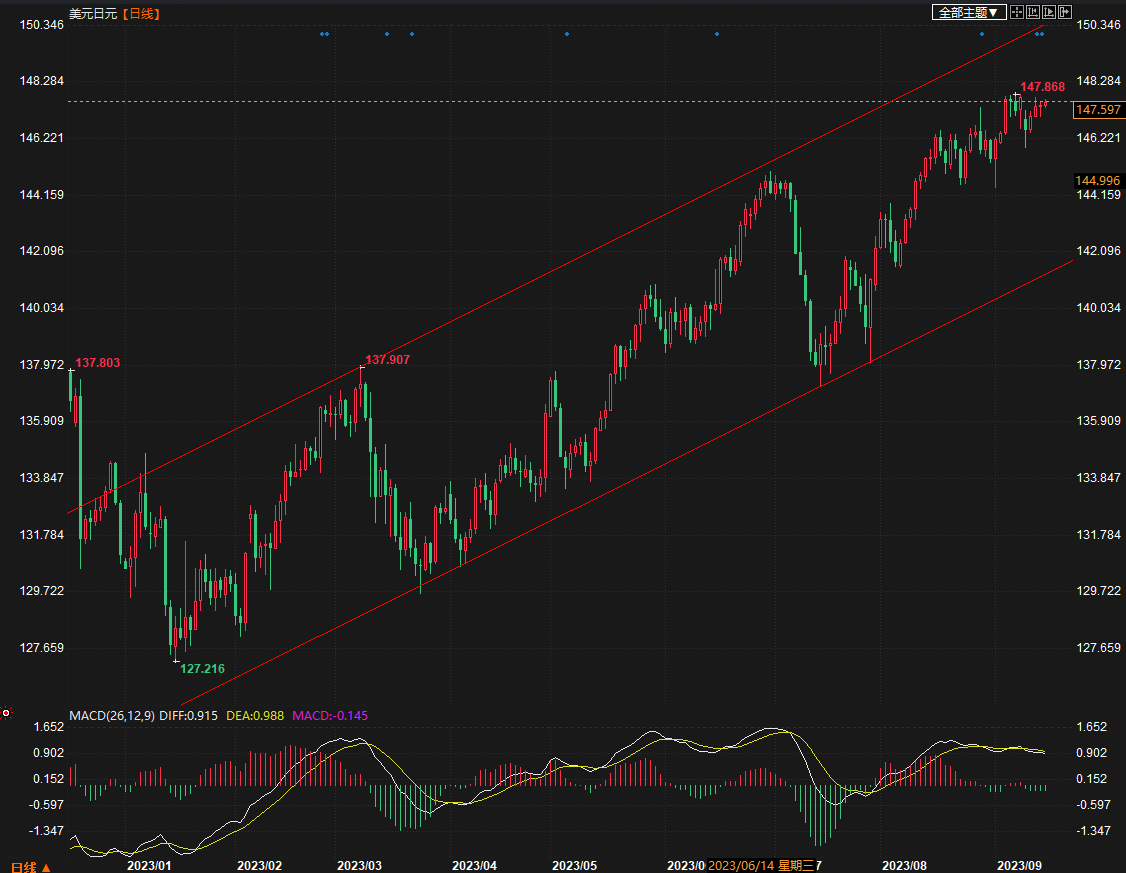Click the 2023/08 date axis label
The image size is (1126, 873).
click(905, 866)
